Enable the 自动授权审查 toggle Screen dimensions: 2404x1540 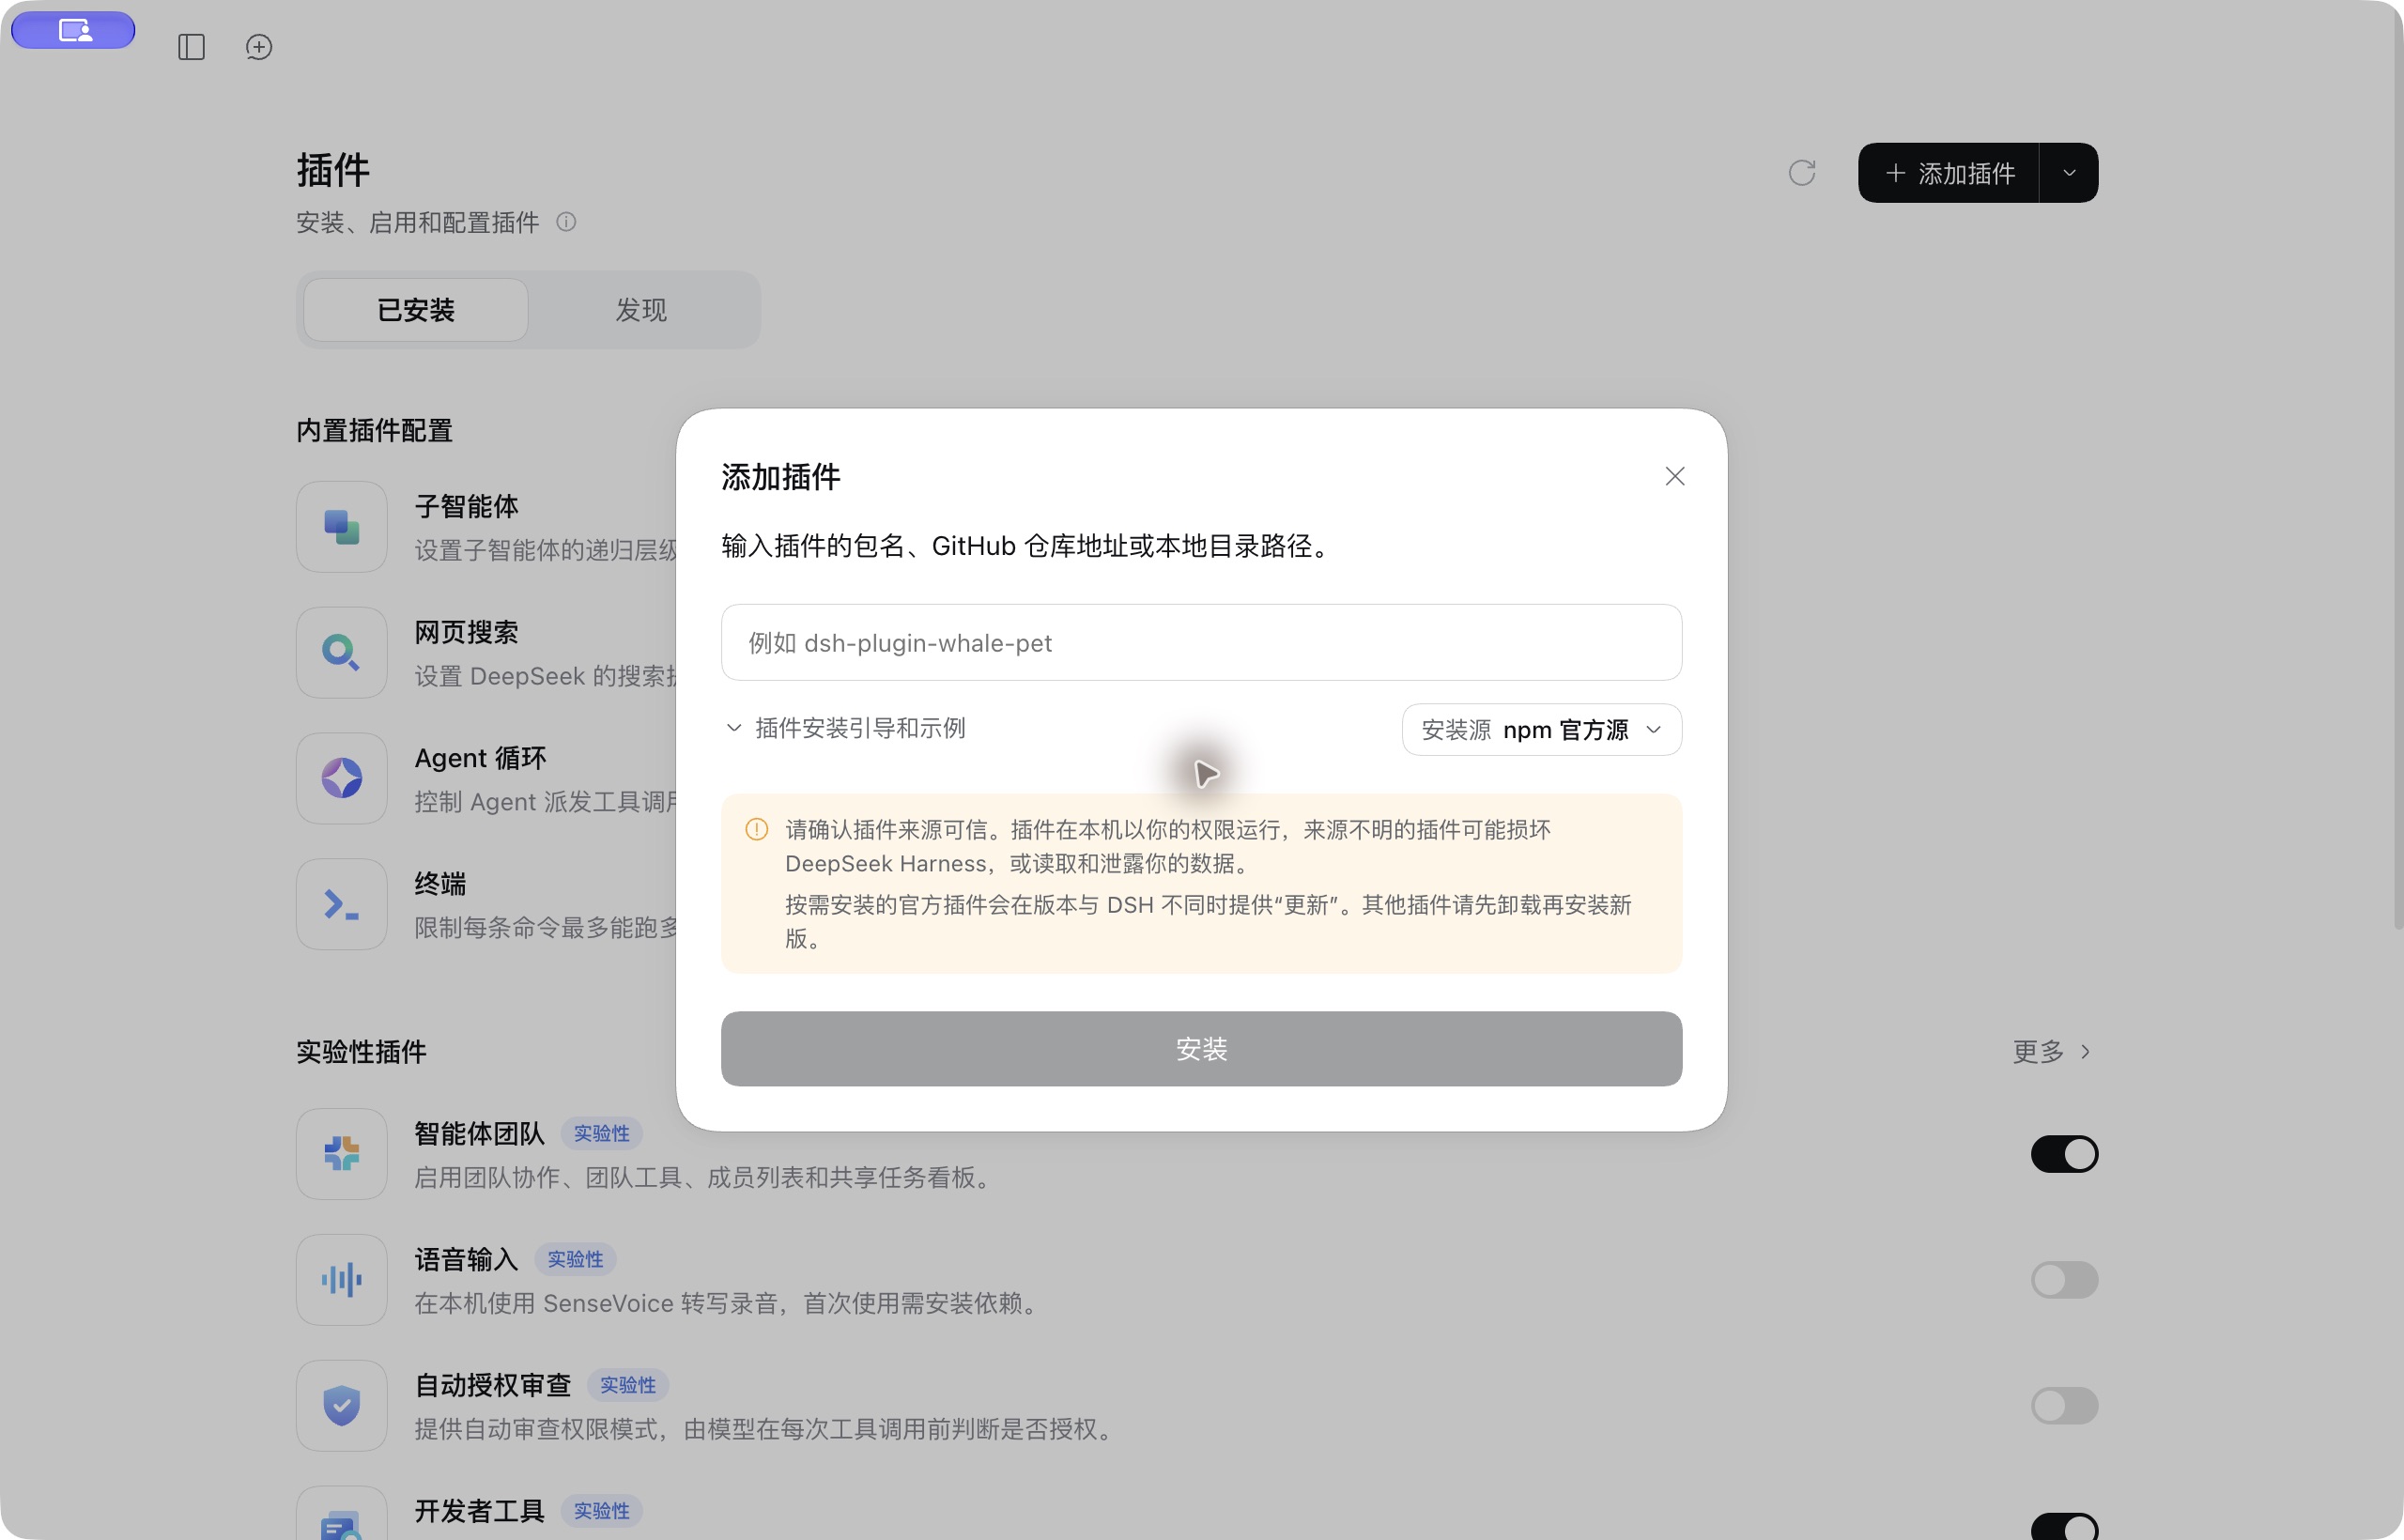pos(2064,1406)
